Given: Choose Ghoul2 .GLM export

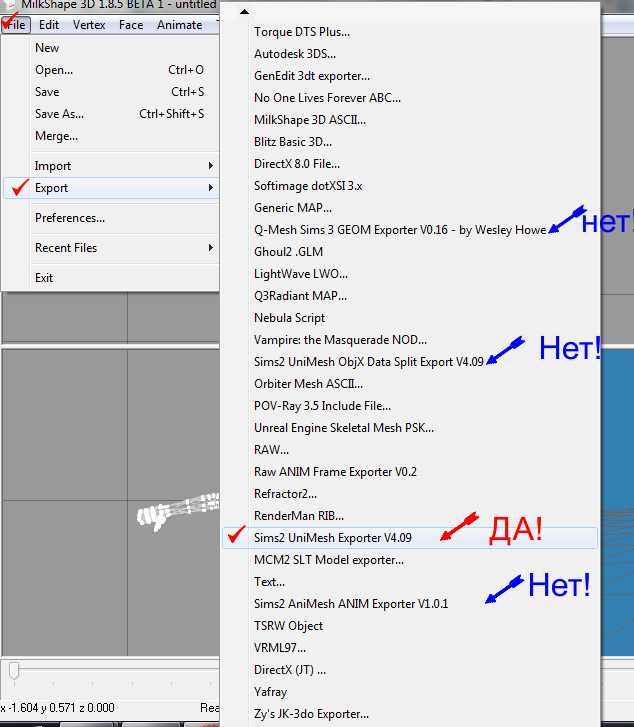Looking at the screenshot, I should [410, 252].
